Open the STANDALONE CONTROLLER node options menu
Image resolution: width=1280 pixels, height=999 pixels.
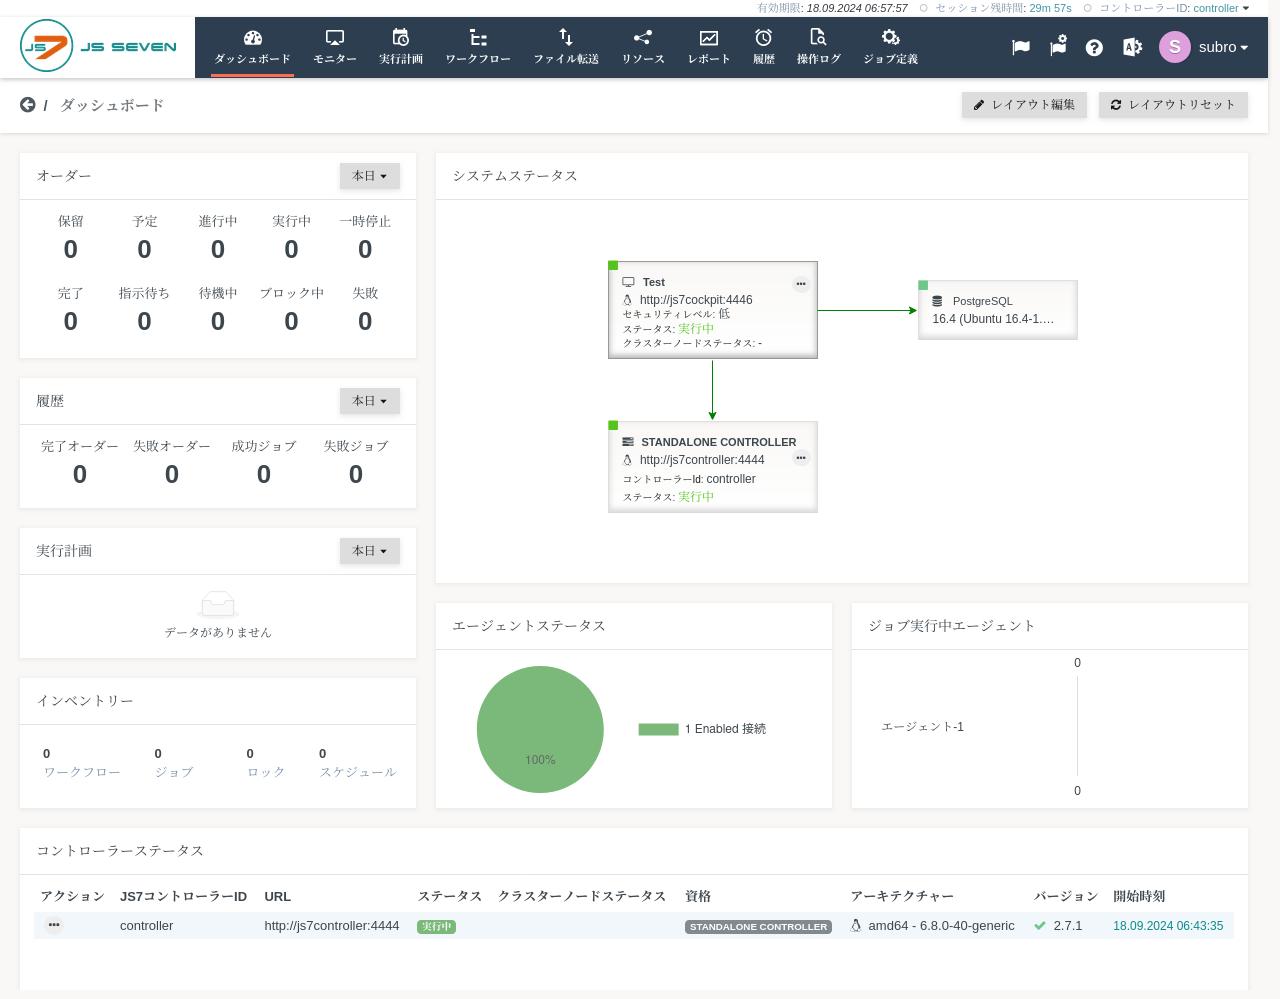[801, 458]
